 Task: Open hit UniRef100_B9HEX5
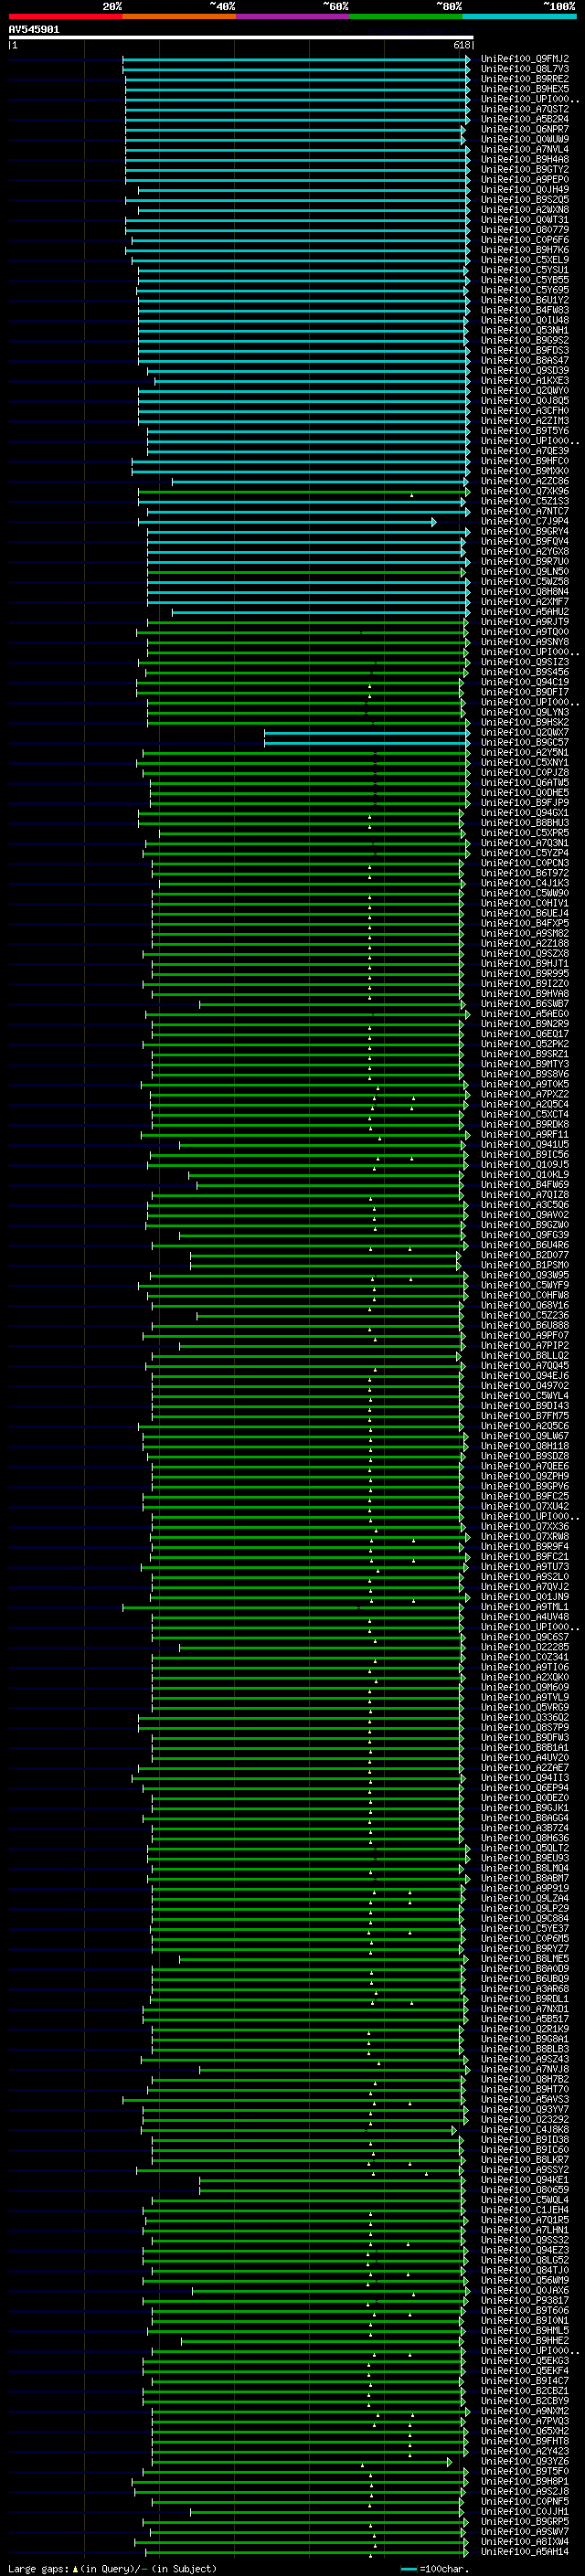point(525,89)
